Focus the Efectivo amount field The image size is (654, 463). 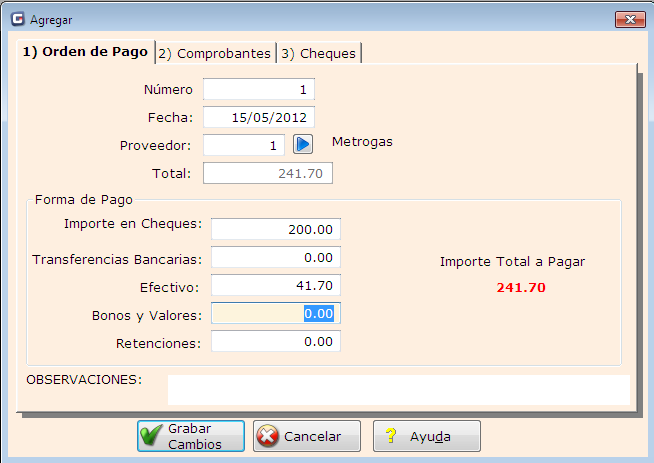pos(275,286)
